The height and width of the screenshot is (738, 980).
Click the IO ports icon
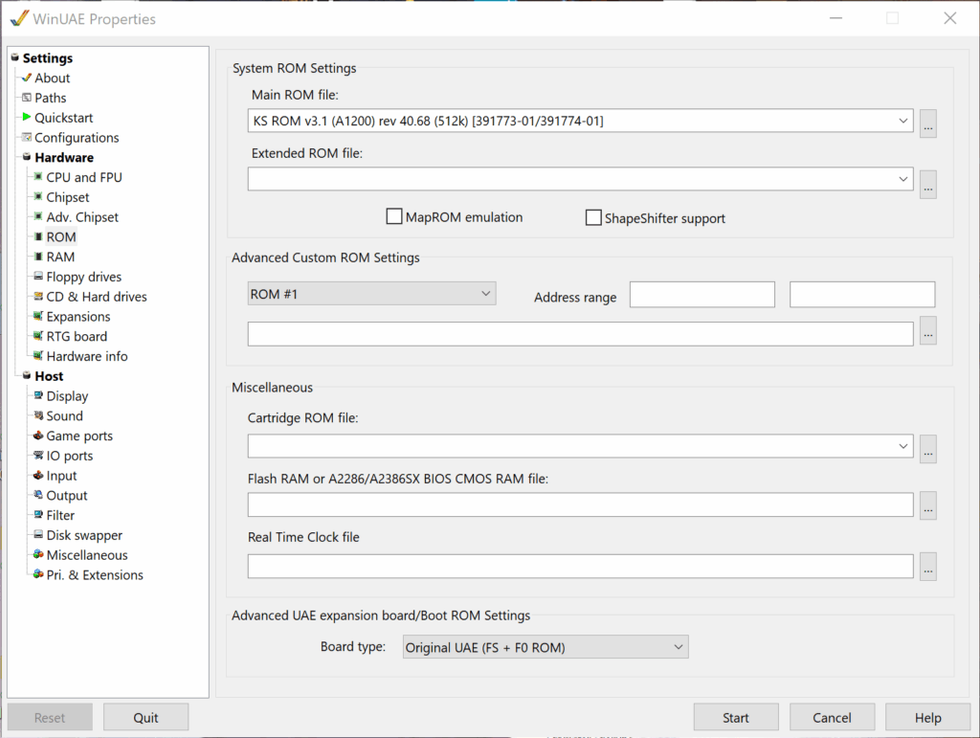38,456
